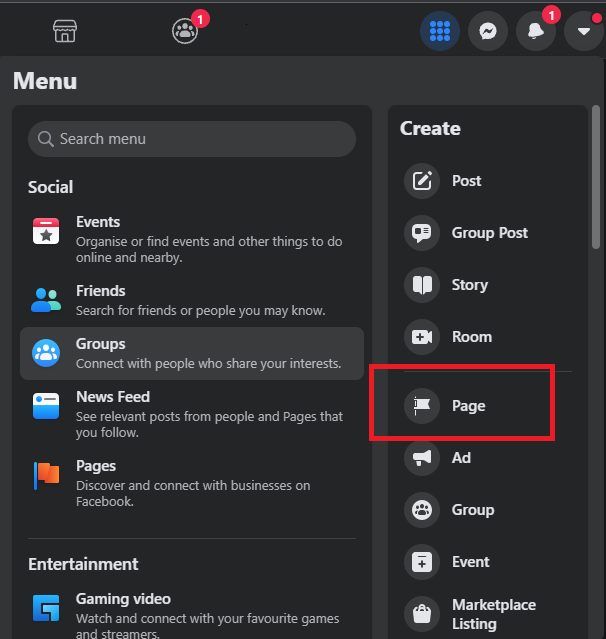Open the Events menu entry
606x639 pixels.
tap(192, 240)
